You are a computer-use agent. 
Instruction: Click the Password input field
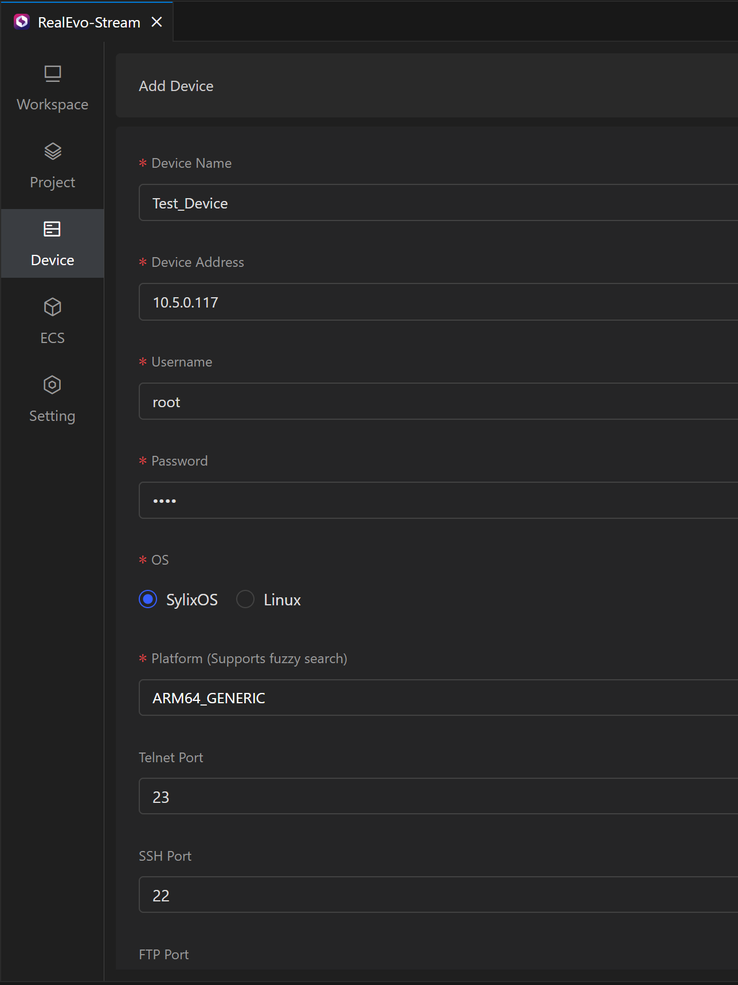(438, 500)
